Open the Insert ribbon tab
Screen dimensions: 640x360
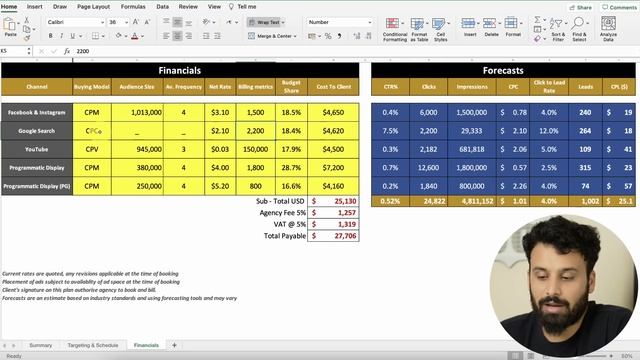[x=34, y=7]
